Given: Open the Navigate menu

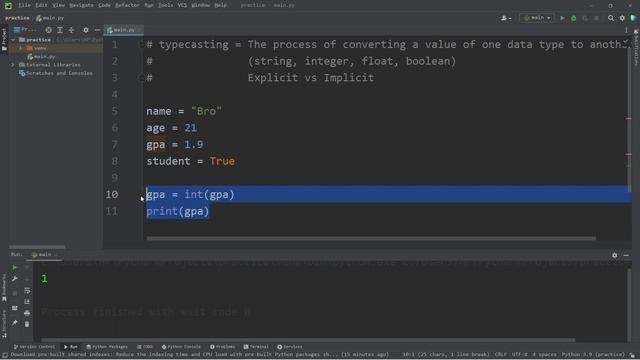Looking at the screenshot, I should coord(81,5).
